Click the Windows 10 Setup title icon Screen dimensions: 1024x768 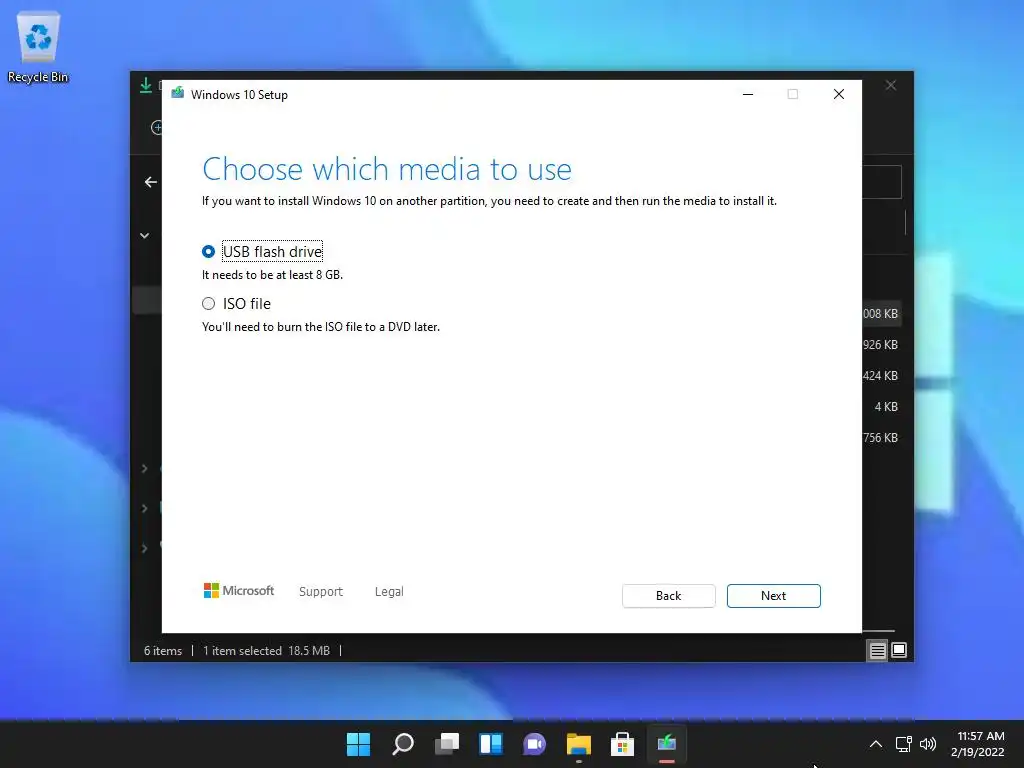(x=178, y=93)
